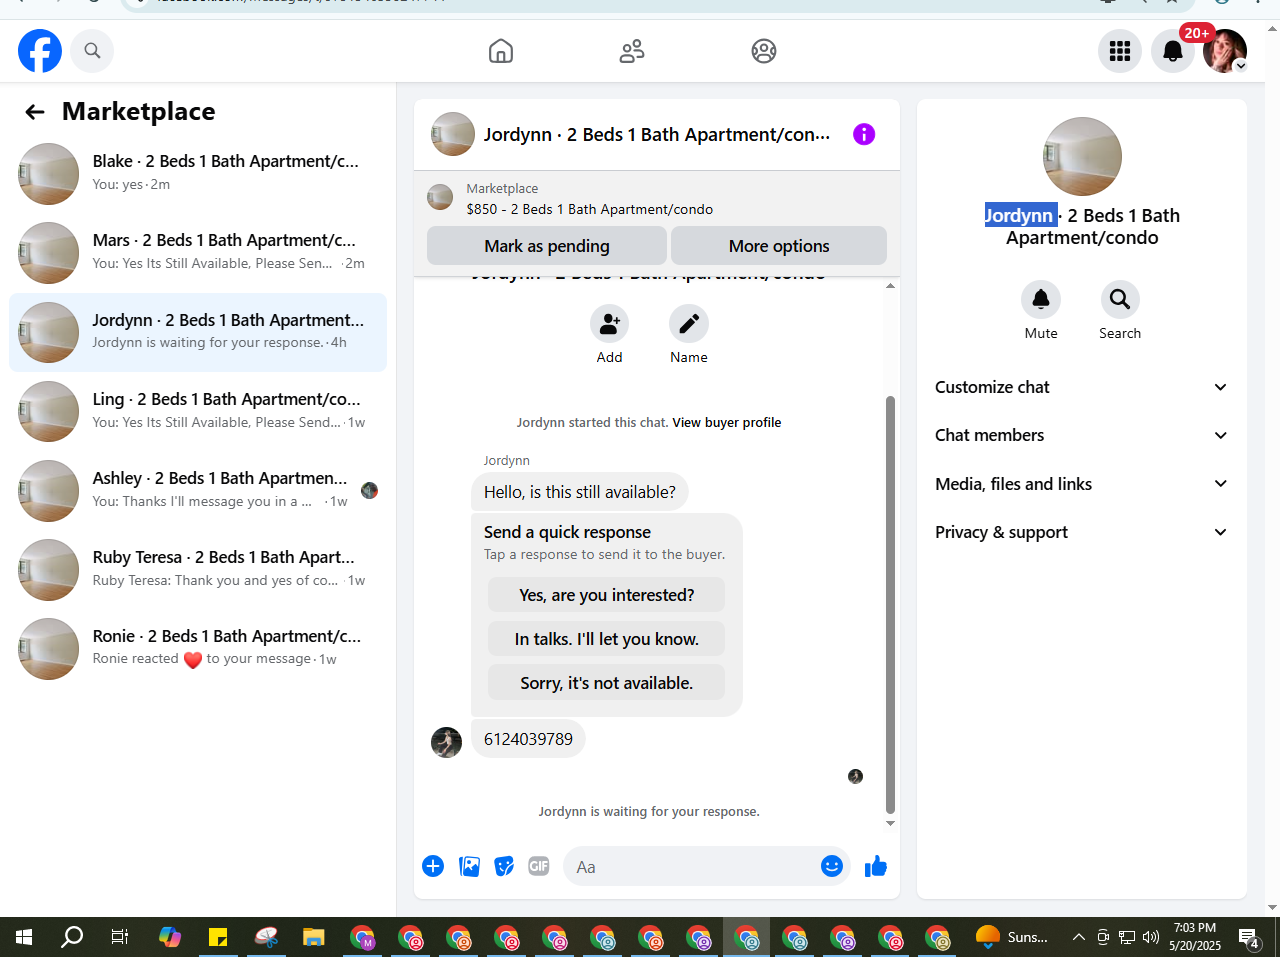Image resolution: width=1280 pixels, height=957 pixels.
Task: Open Blake conversation
Action: pos(198,173)
